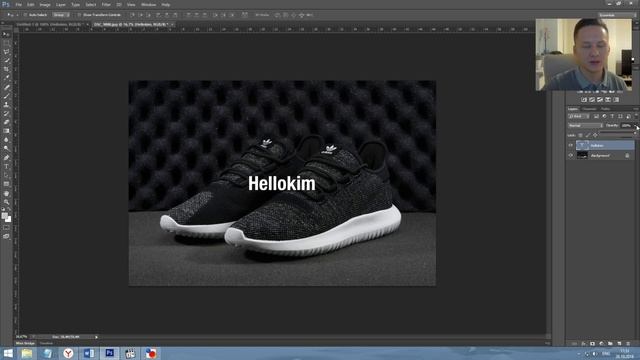
Task: Open the tool preset picker arrow
Action: (x=17, y=15)
